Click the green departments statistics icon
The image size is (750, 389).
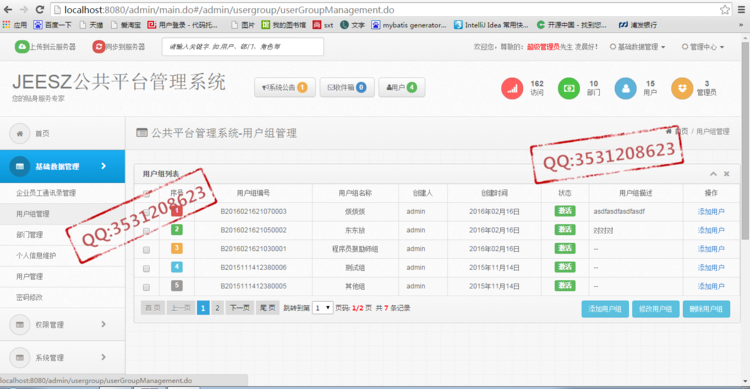pos(569,89)
